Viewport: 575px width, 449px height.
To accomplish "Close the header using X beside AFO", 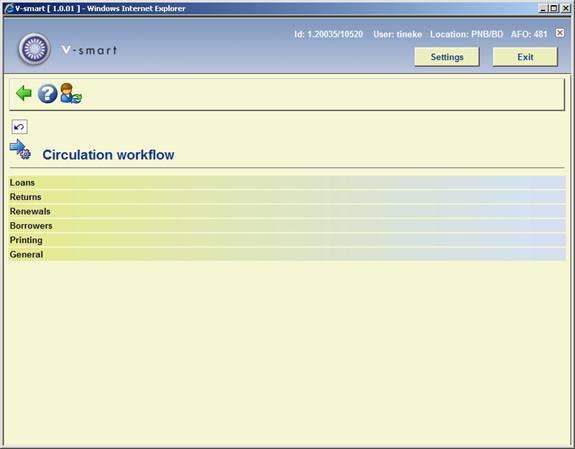I will click(560, 33).
